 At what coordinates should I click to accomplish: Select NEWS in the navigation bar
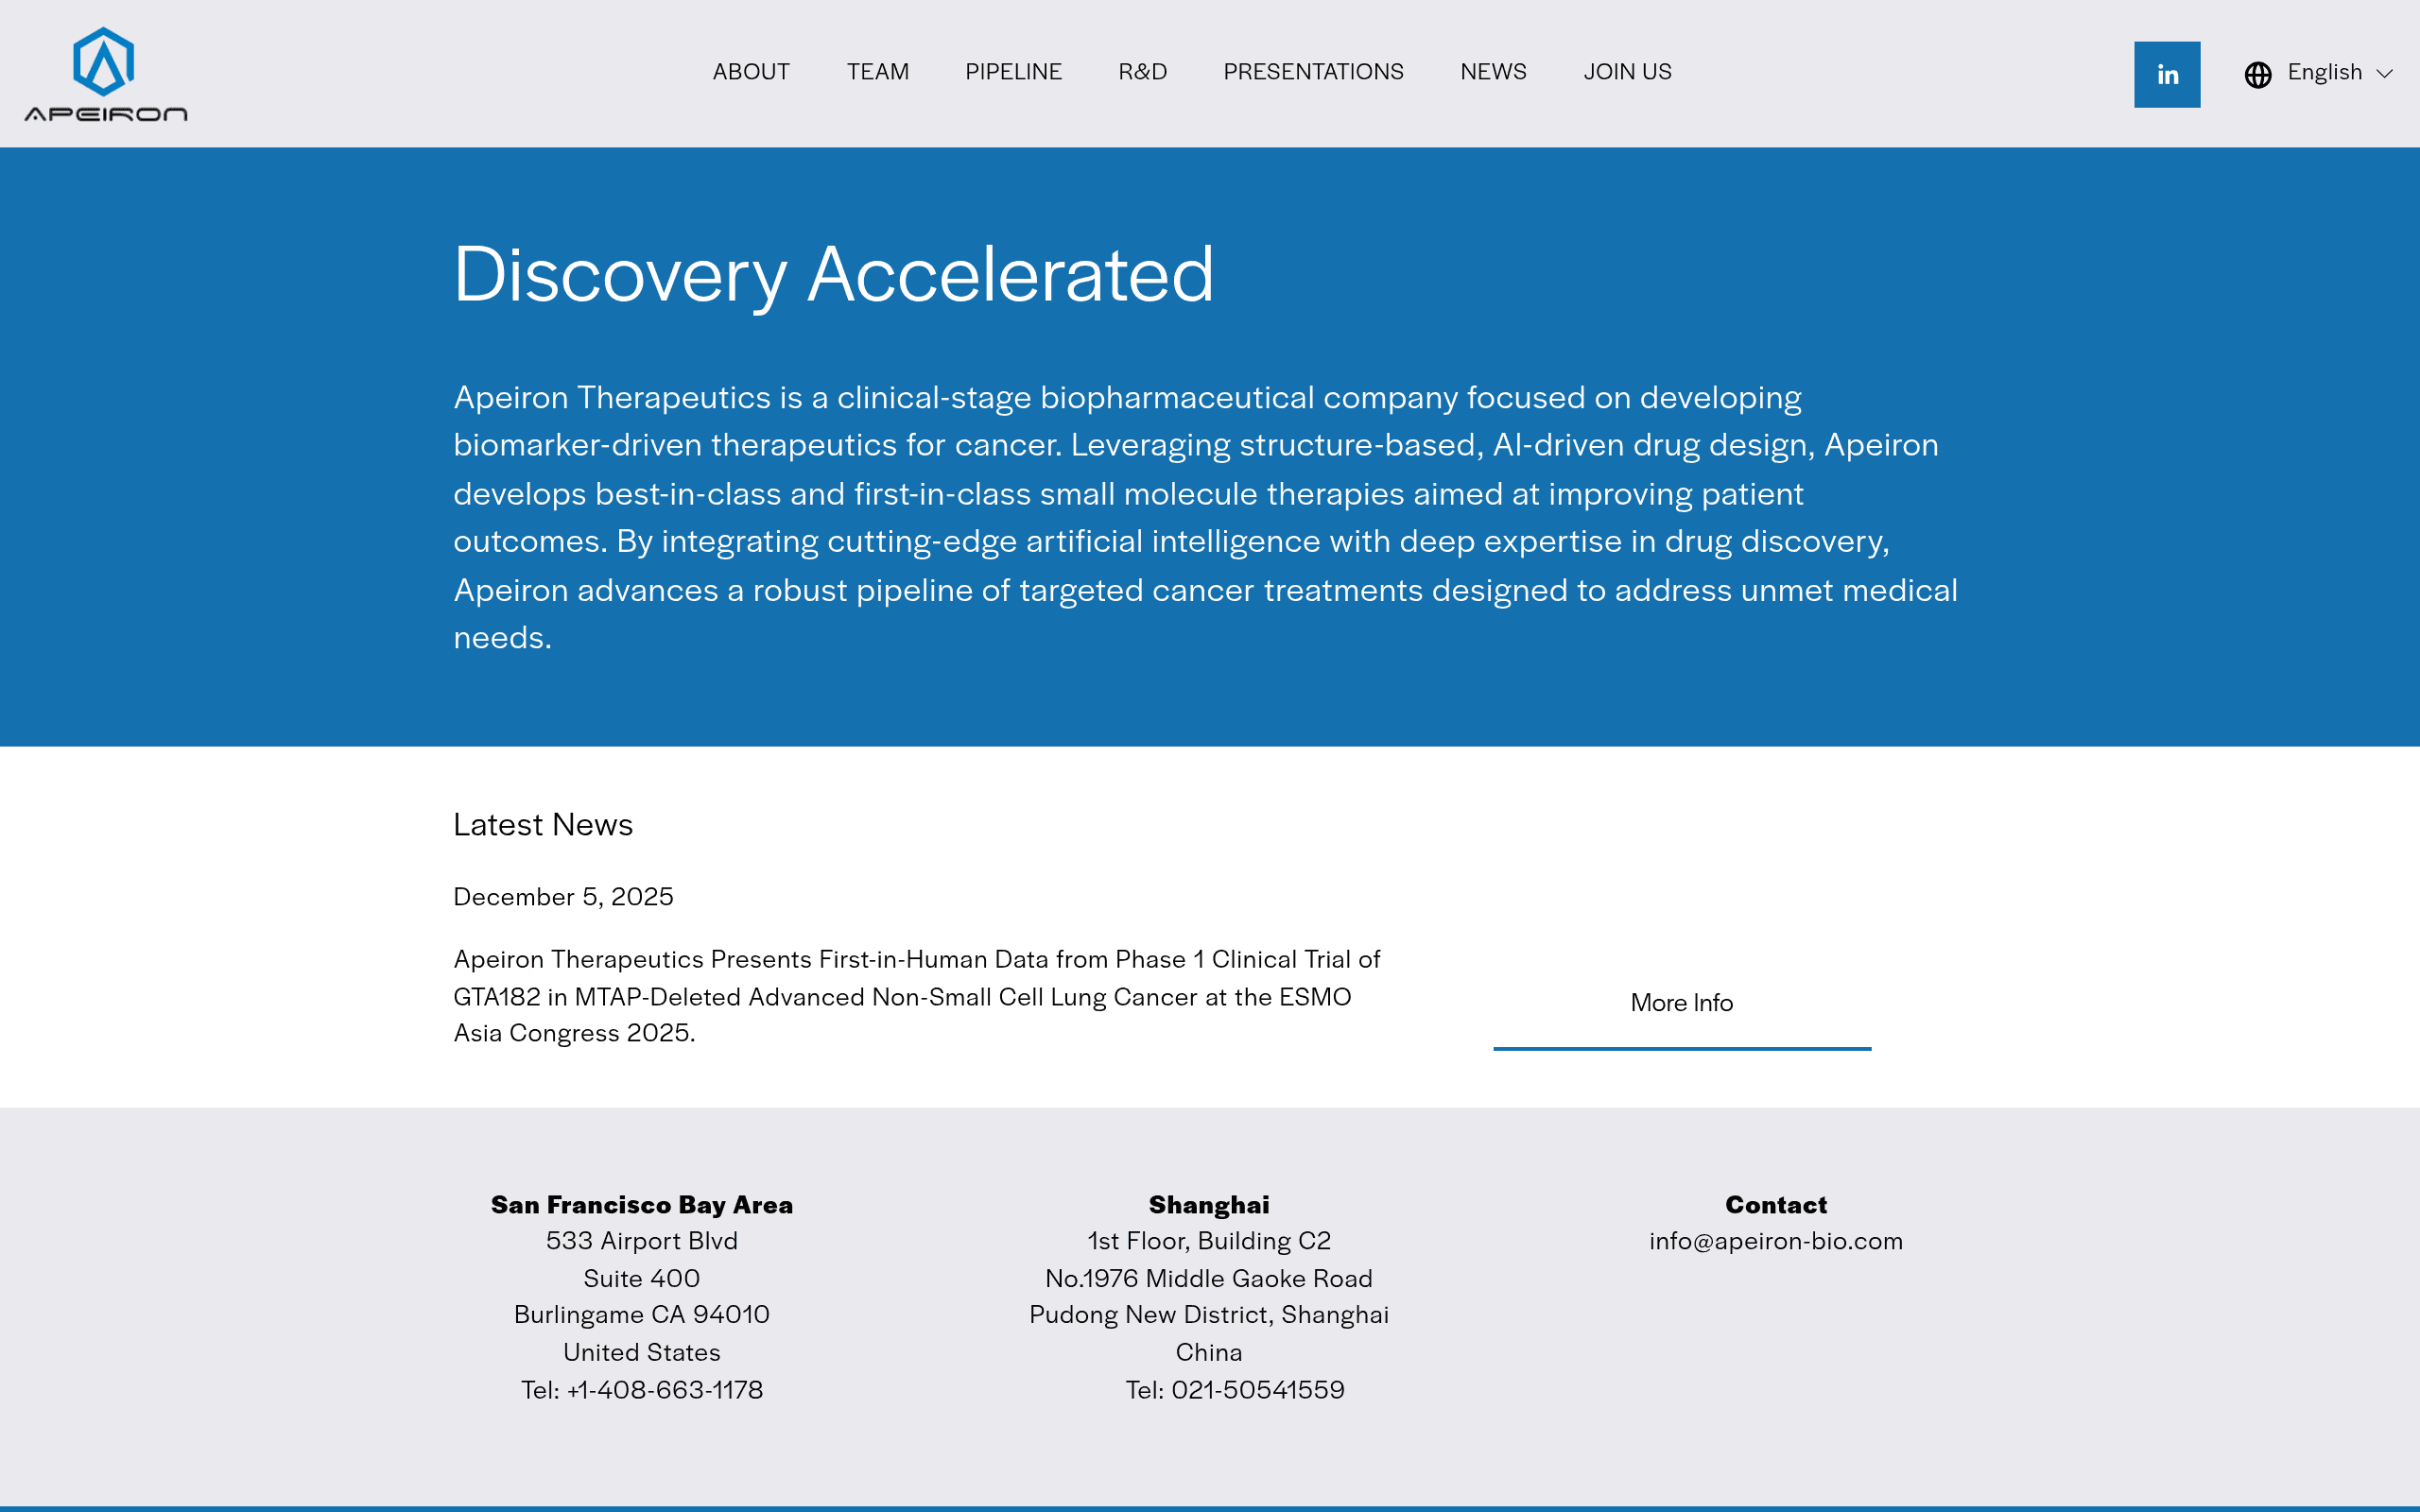pos(1493,72)
